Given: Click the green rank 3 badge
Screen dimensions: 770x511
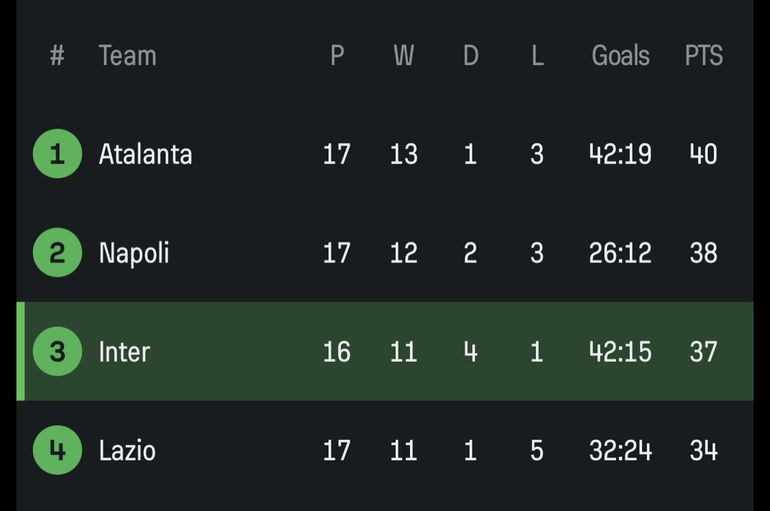Looking at the screenshot, I should pyautogui.click(x=57, y=352).
